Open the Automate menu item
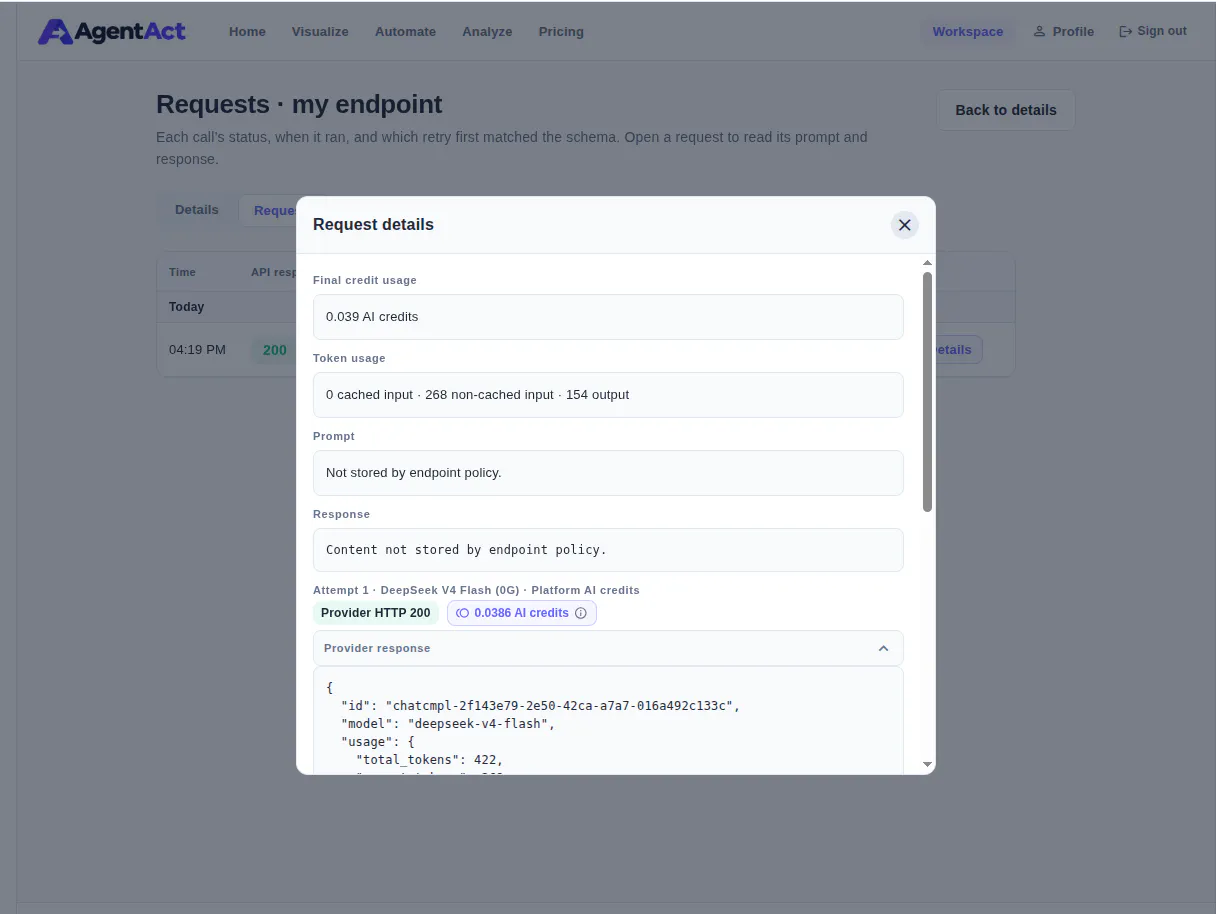Screen dimensions: 1216x914 tap(405, 31)
